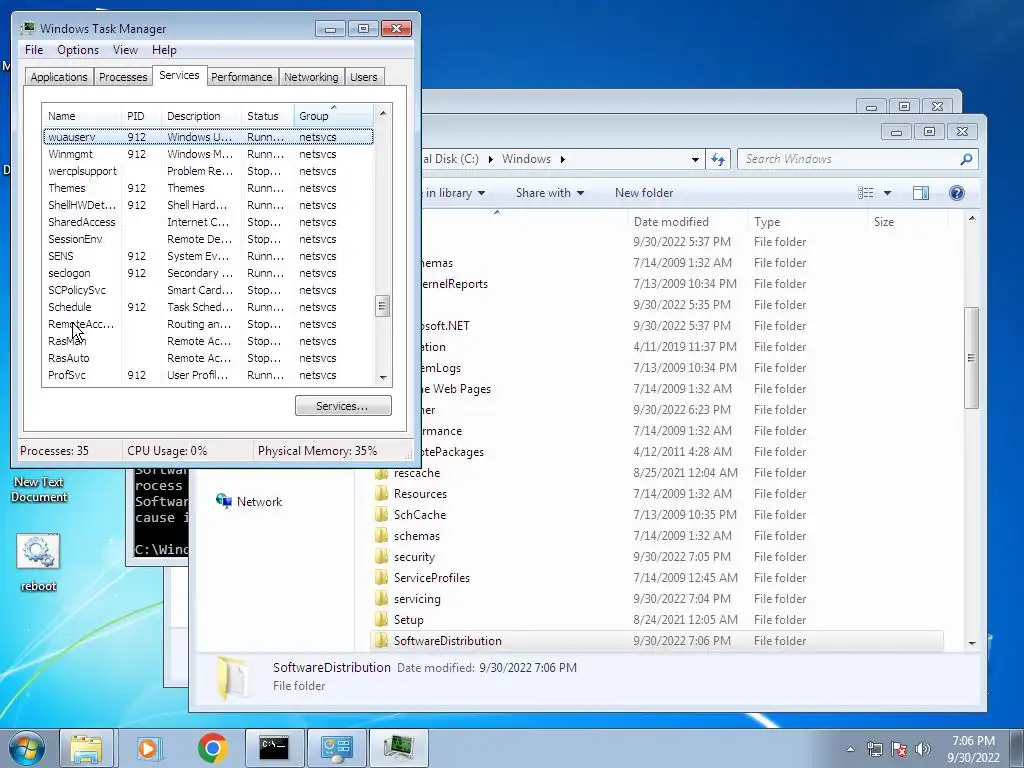Open Task Manager File menu

pos(34,50)
